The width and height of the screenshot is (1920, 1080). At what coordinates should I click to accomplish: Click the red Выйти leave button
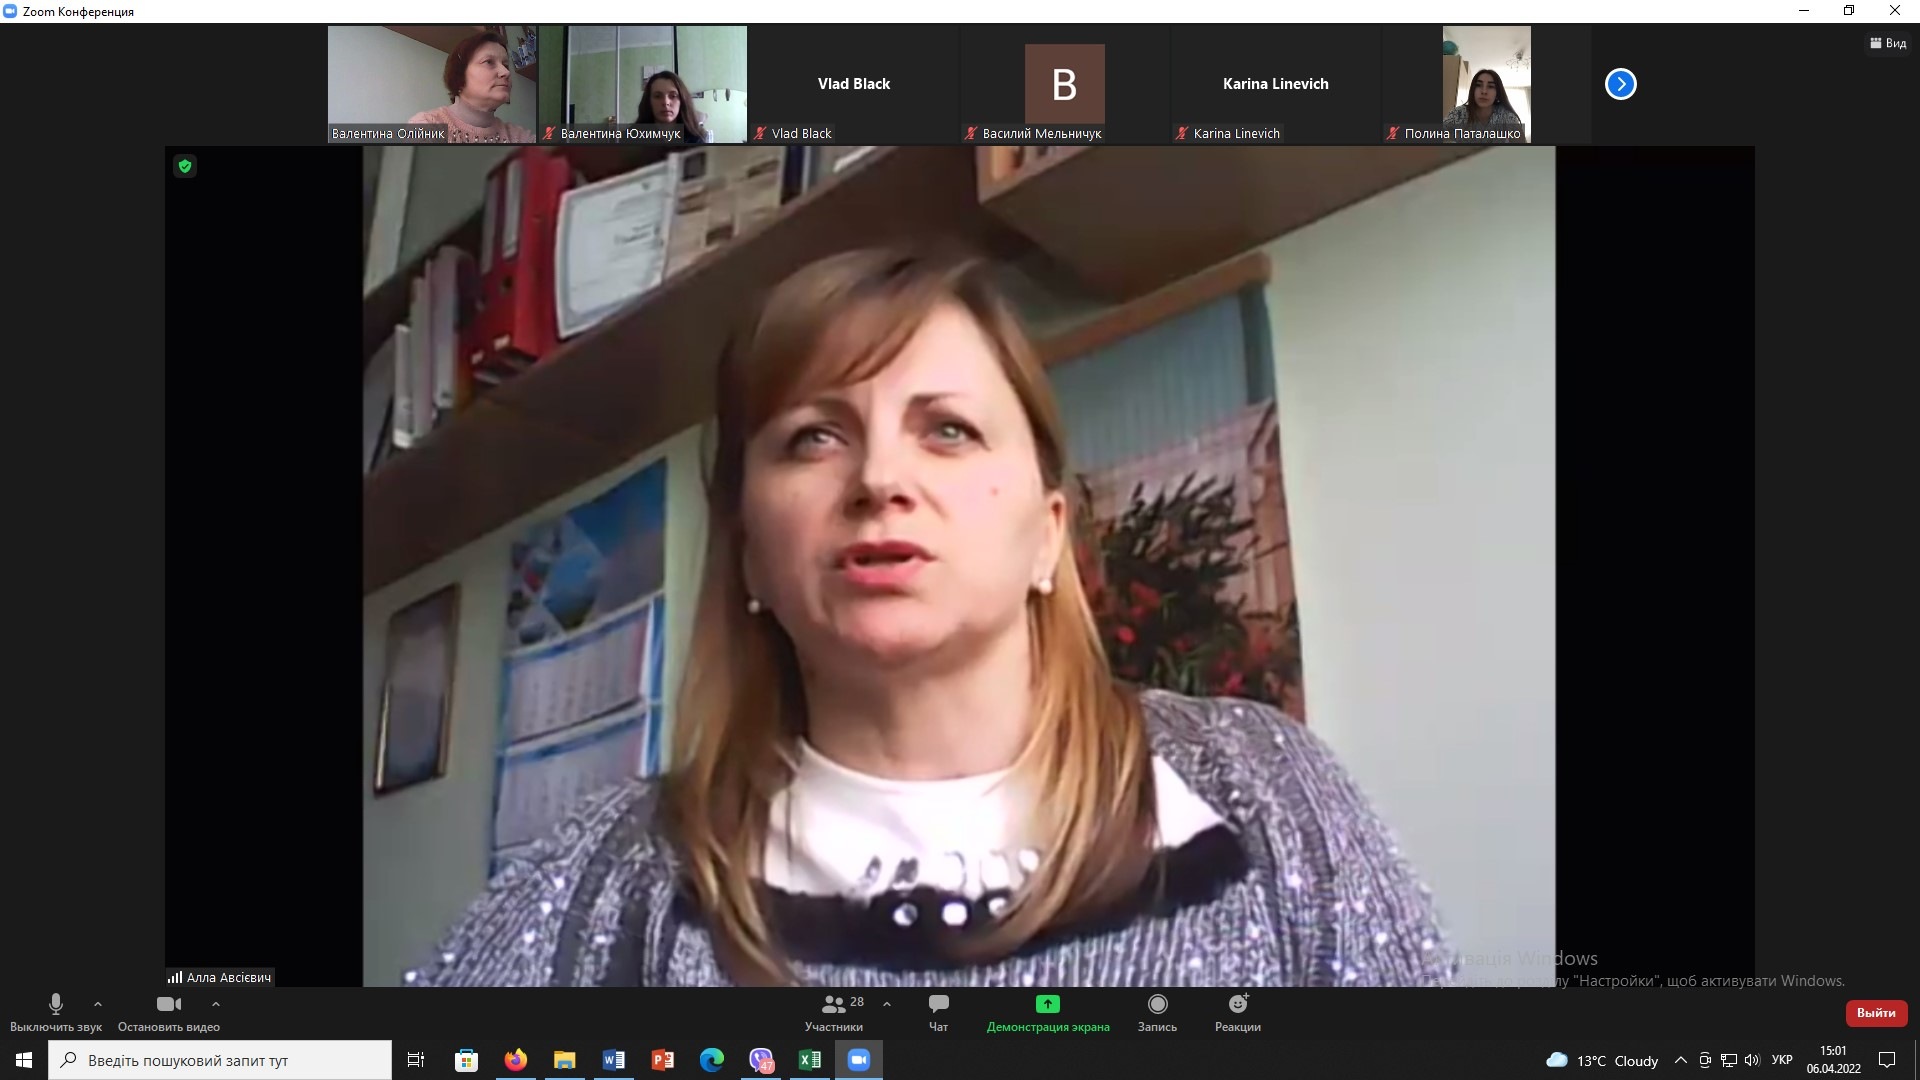click(1875, 1013)
